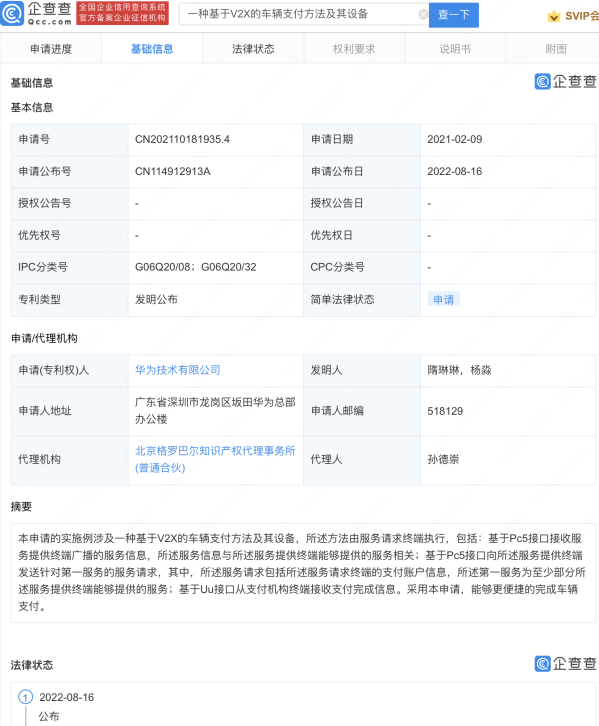The width and height of the screenshot is (599, 726).
Task: Open the Qcc.com logo home link
Action: tap(37, 13)
